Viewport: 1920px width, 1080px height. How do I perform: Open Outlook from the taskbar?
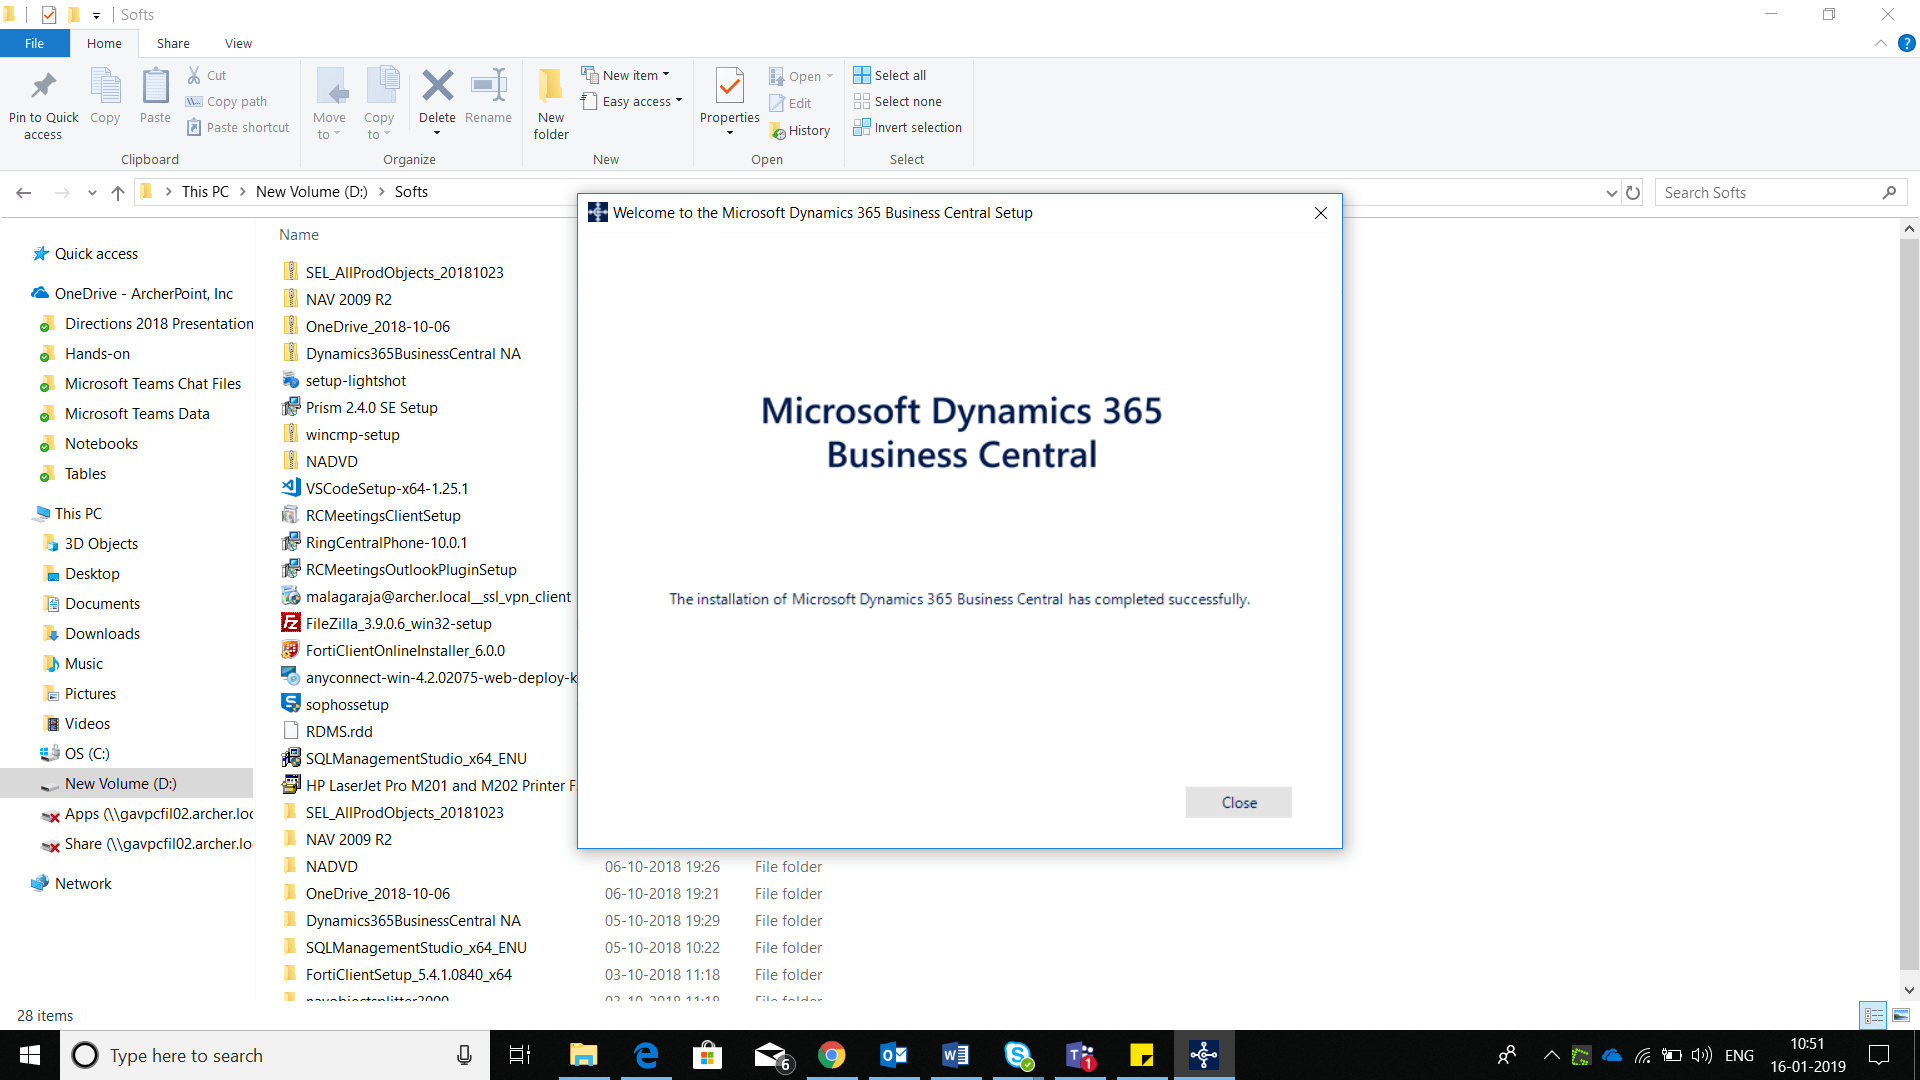pyautogui.click(x=893, y=1055)
